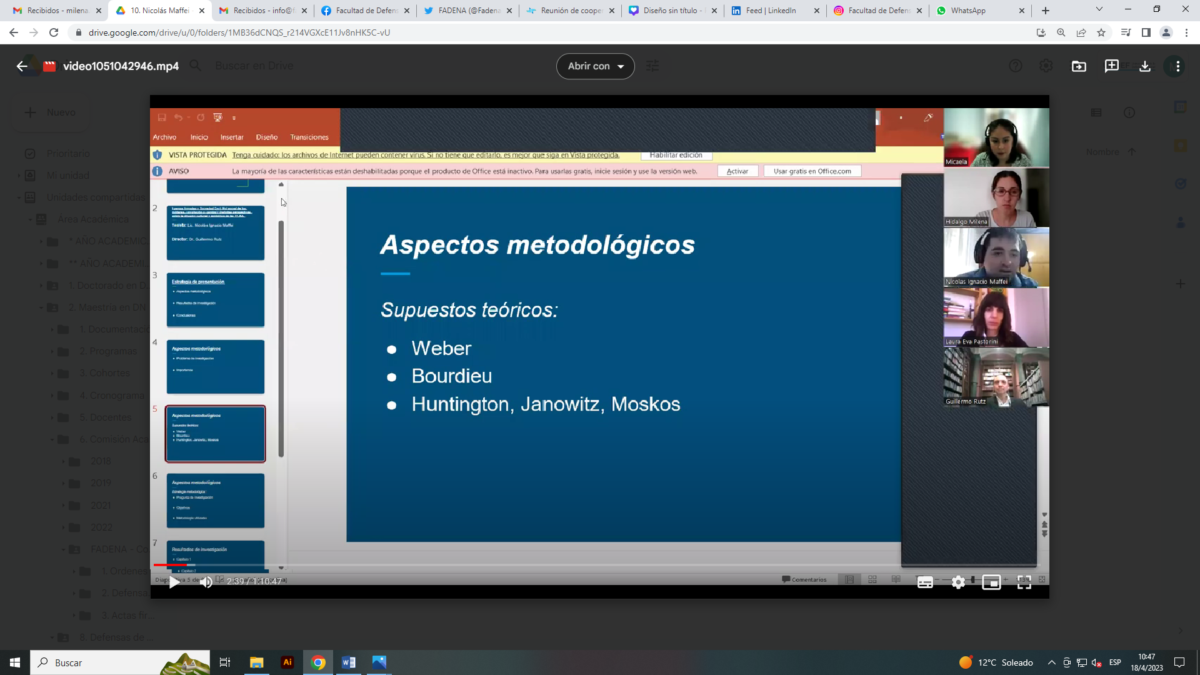
Task: Enter fullscreen video mode
Action: coord(1024,582)
